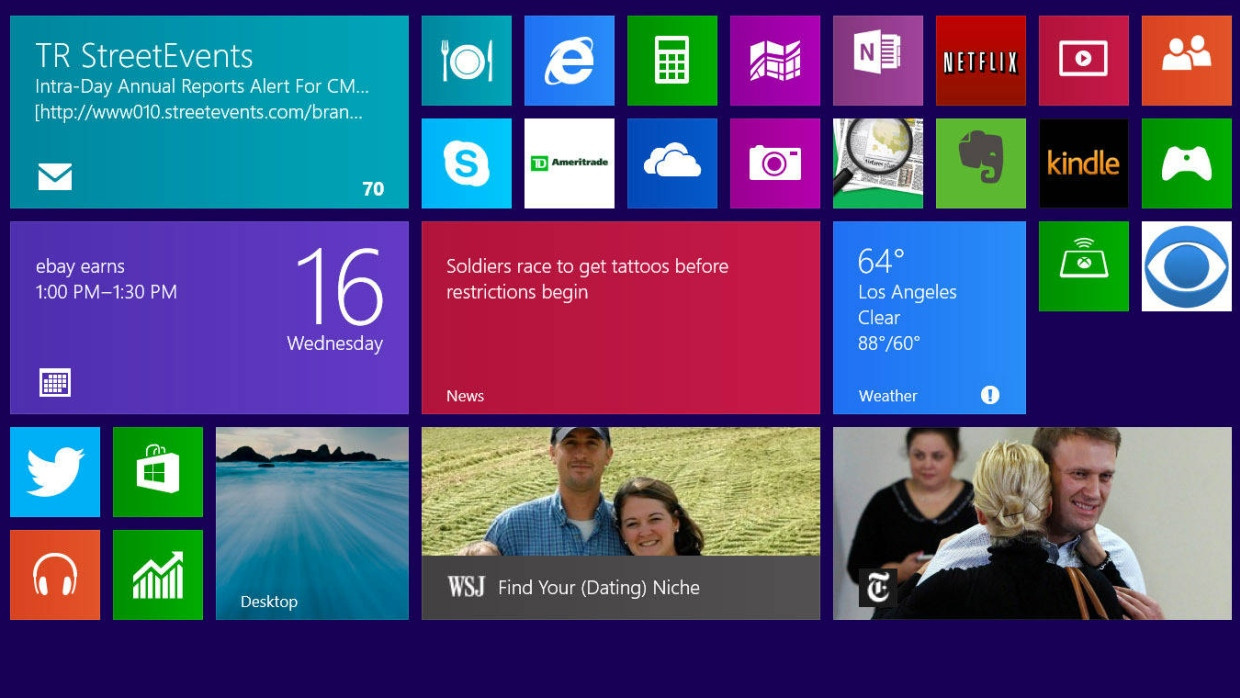This screenshot has width=1240, height=698.
Task: Open the Mail tile showing TR StreetEvents
Action: [209, 112]
